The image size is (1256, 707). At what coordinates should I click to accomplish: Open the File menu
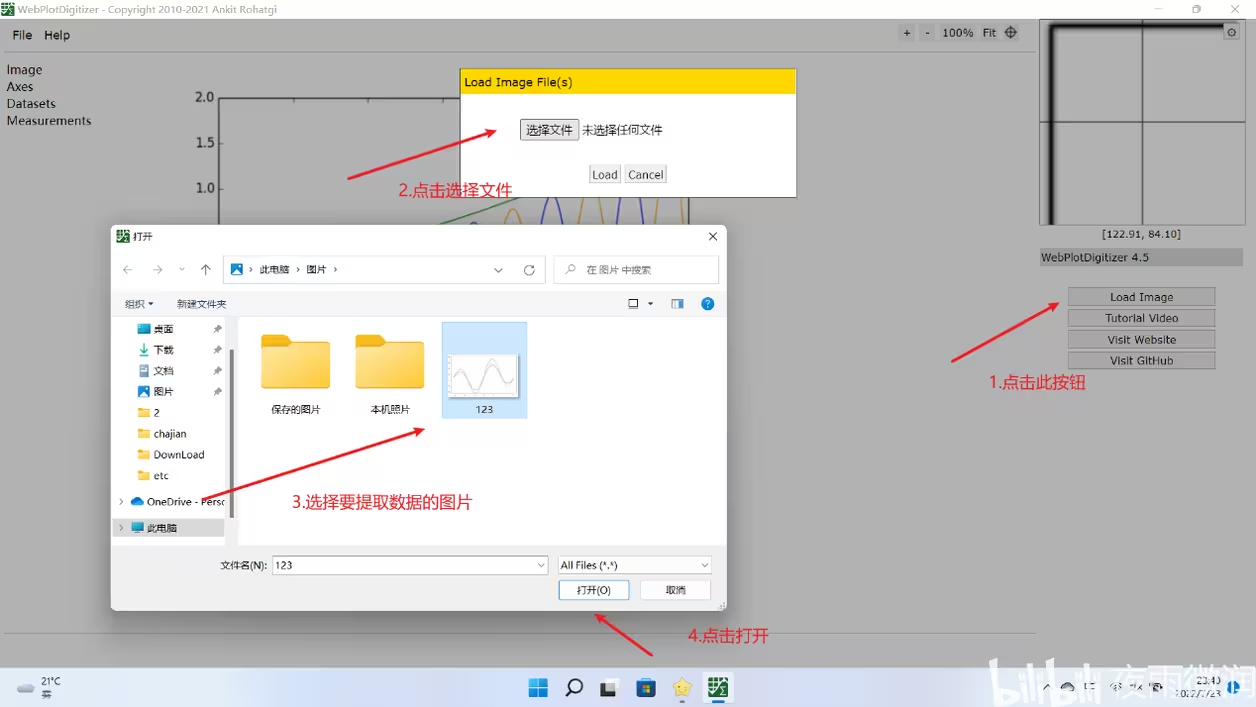(21, 34)
